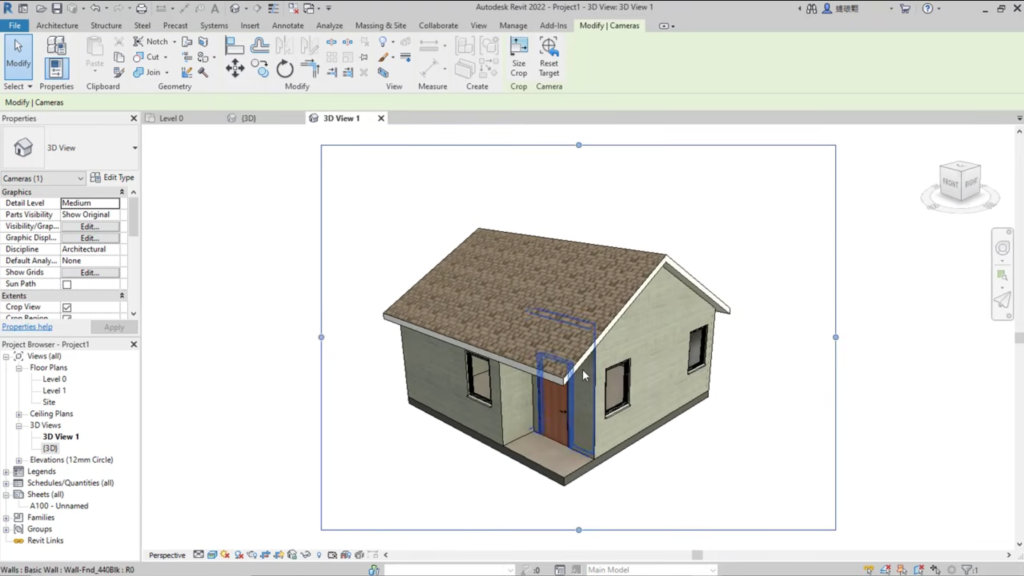Expand the Ceiling Plans tree node
The image size is (1024, 576).
tap(19, 413)
